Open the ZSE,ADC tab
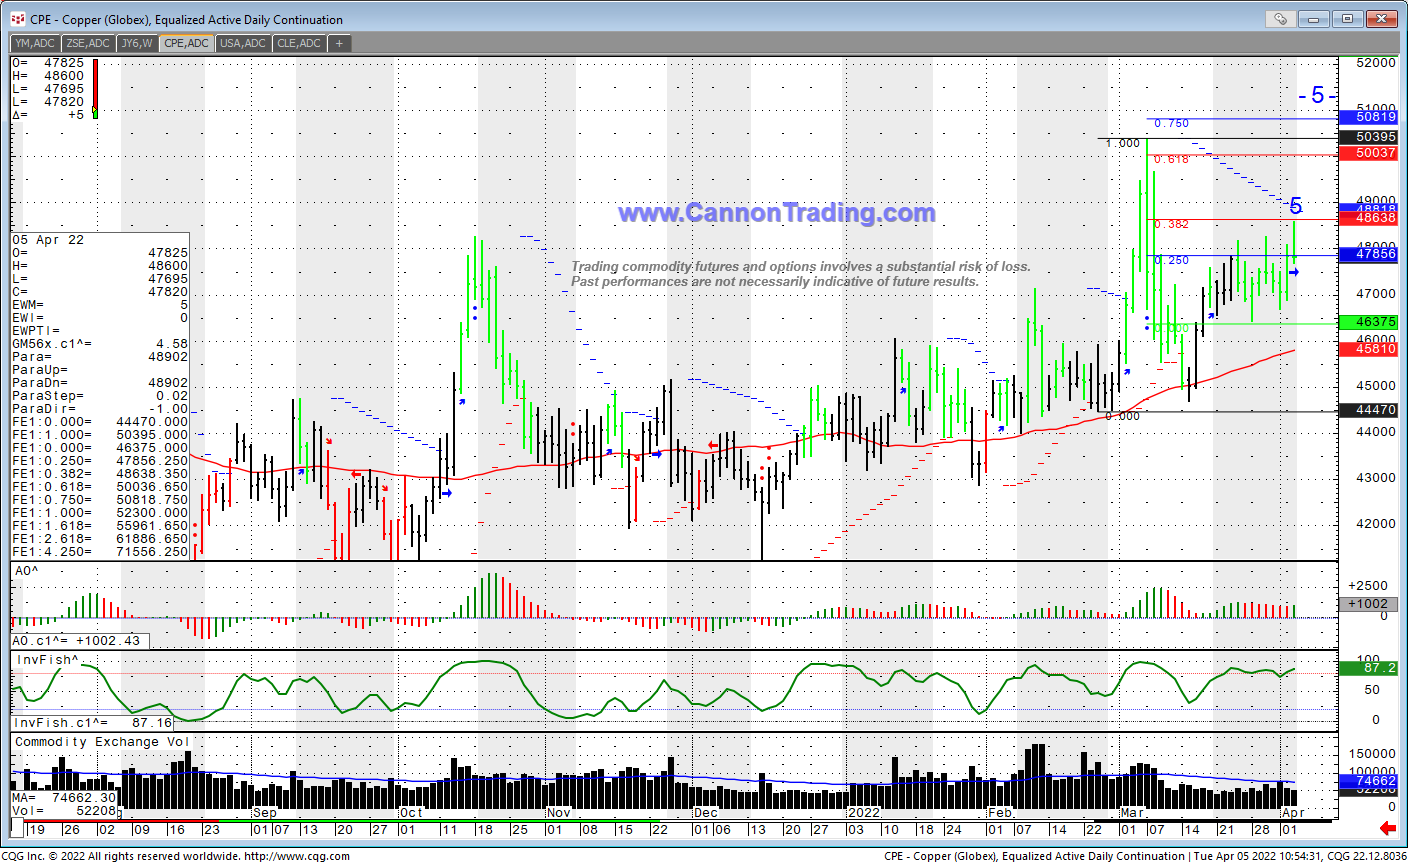1408x864 pixels. tap(88, 43)
